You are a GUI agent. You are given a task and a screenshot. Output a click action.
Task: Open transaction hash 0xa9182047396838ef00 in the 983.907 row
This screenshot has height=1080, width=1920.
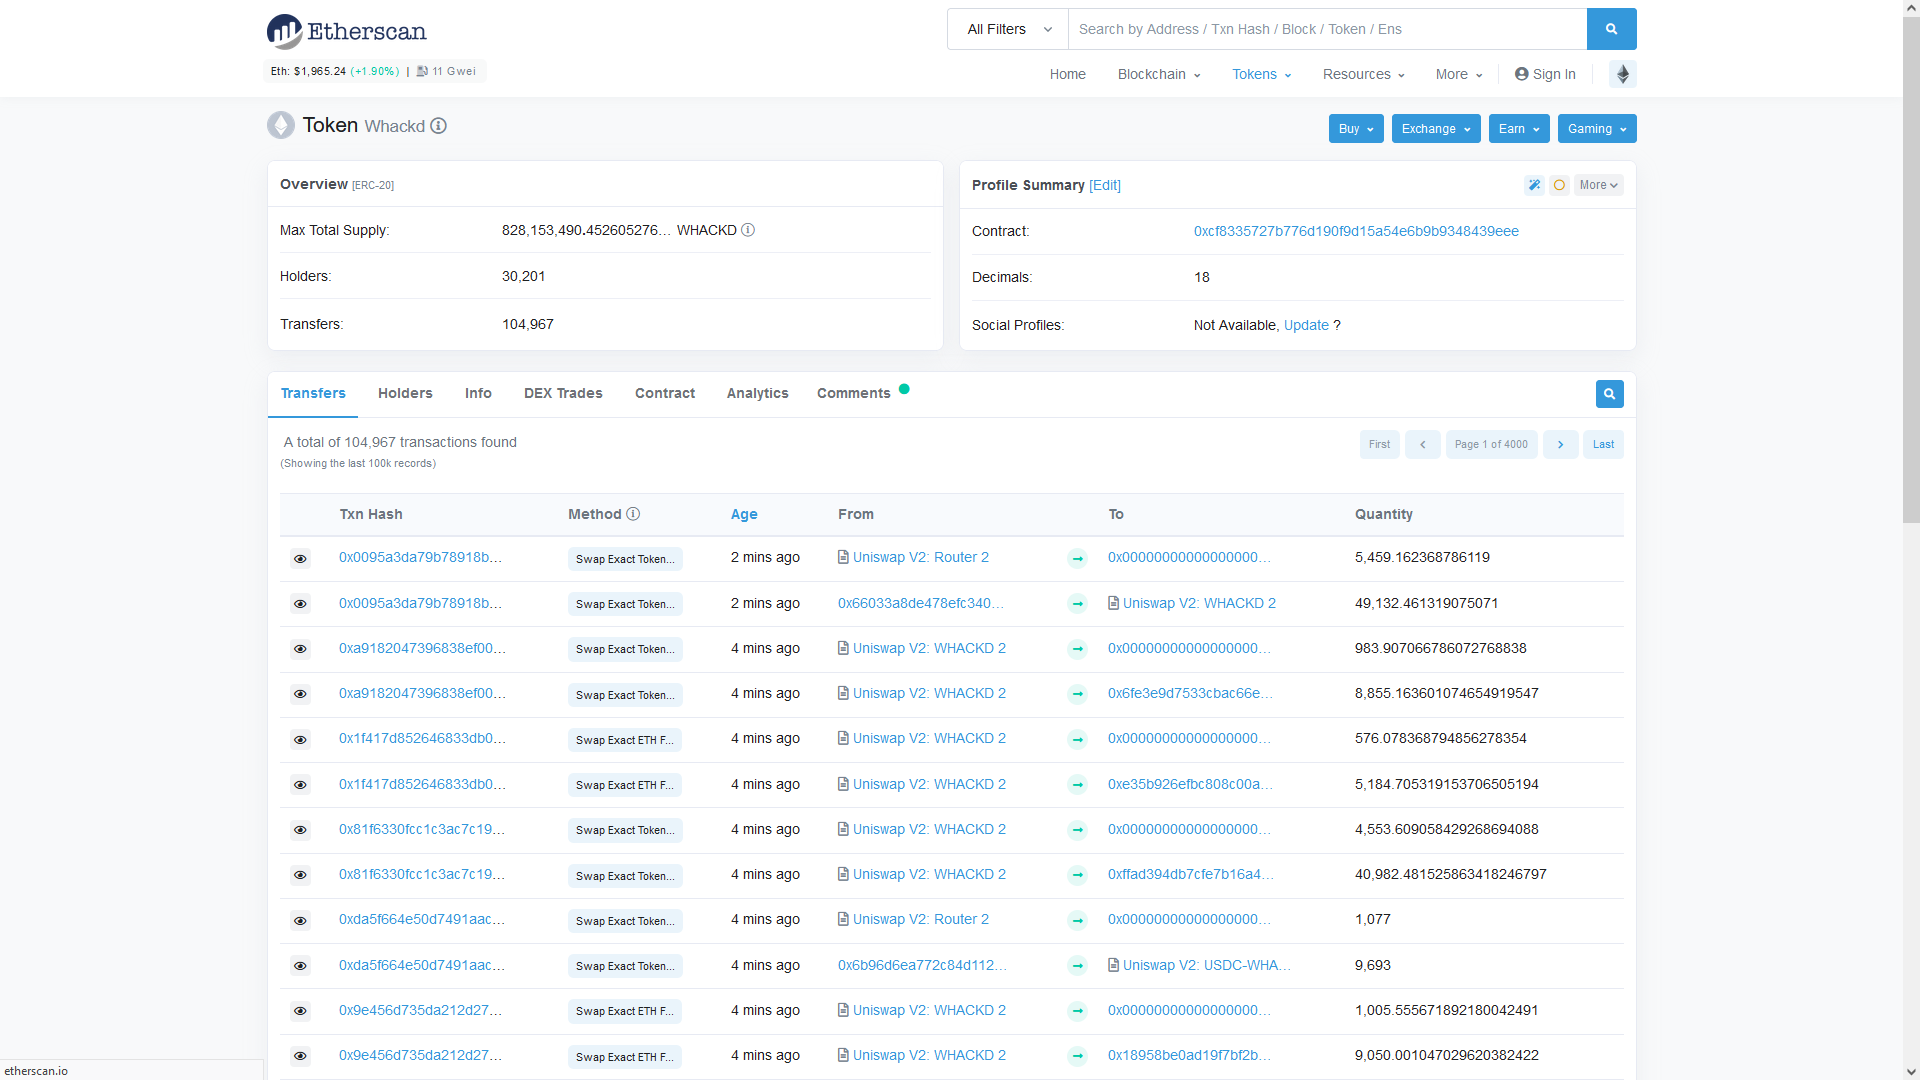click(422, 648)
